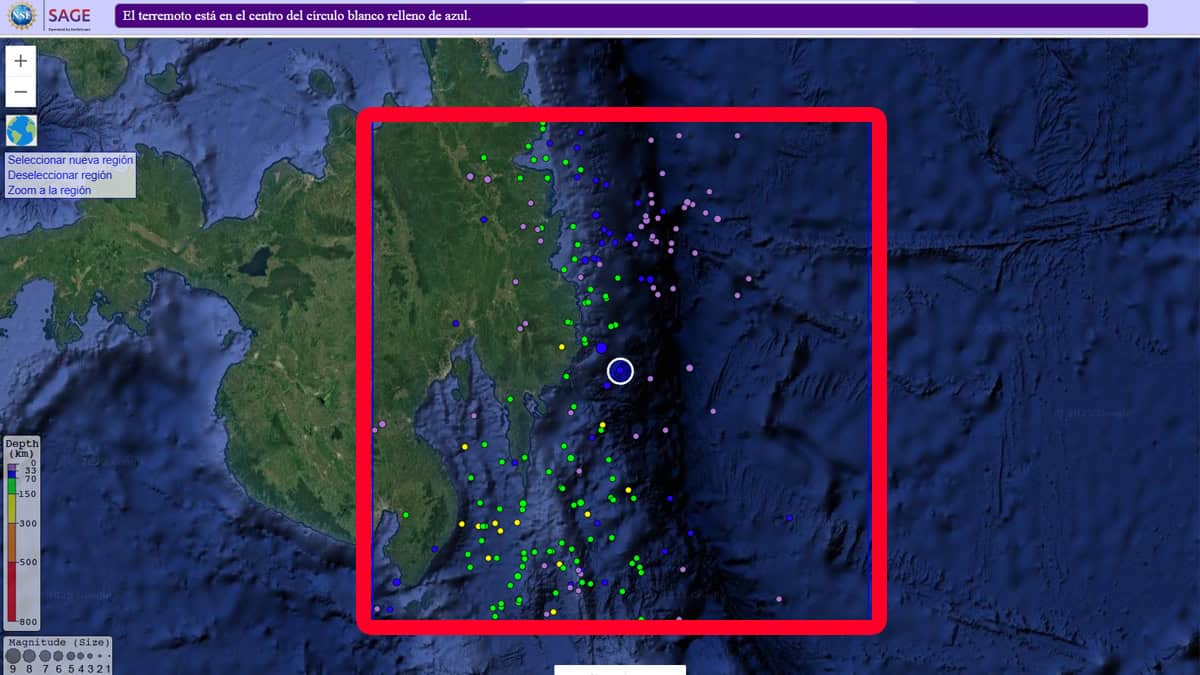
Task: Click the magnitude 9 circle in legend
Action: click(13, 657)
